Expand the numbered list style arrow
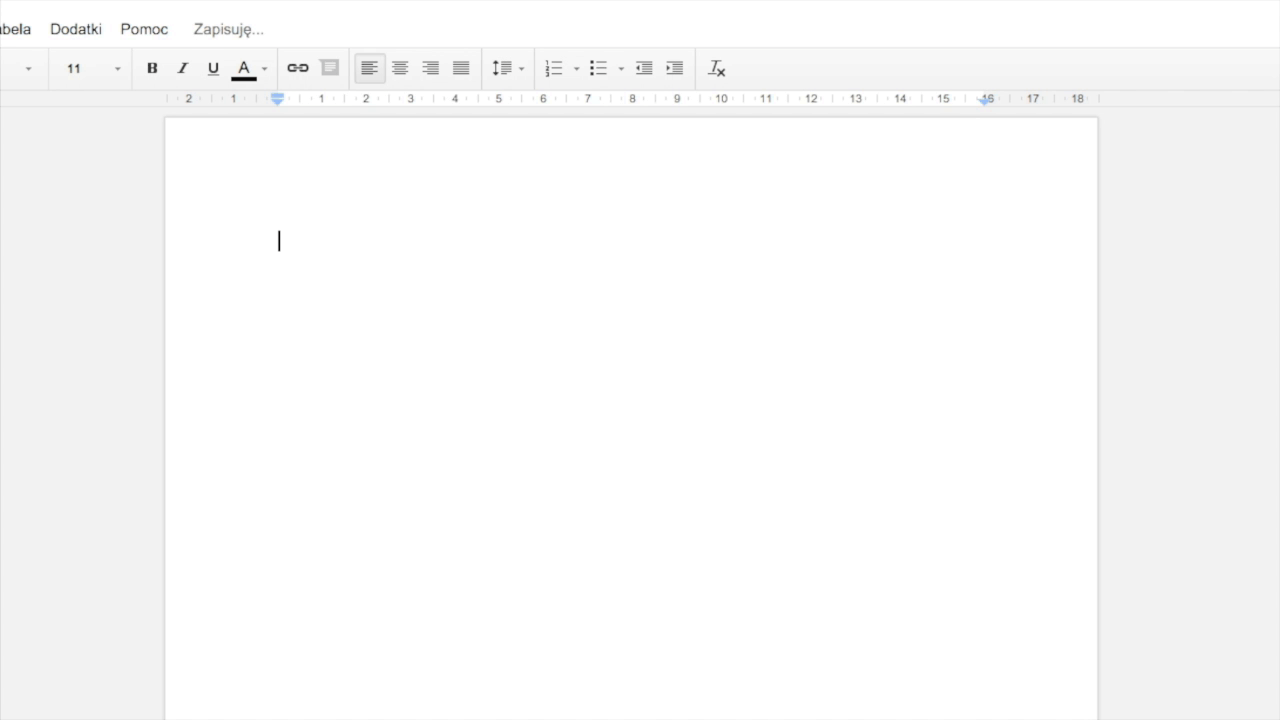Screen dimensions: 1280x720 coord(576,69)
